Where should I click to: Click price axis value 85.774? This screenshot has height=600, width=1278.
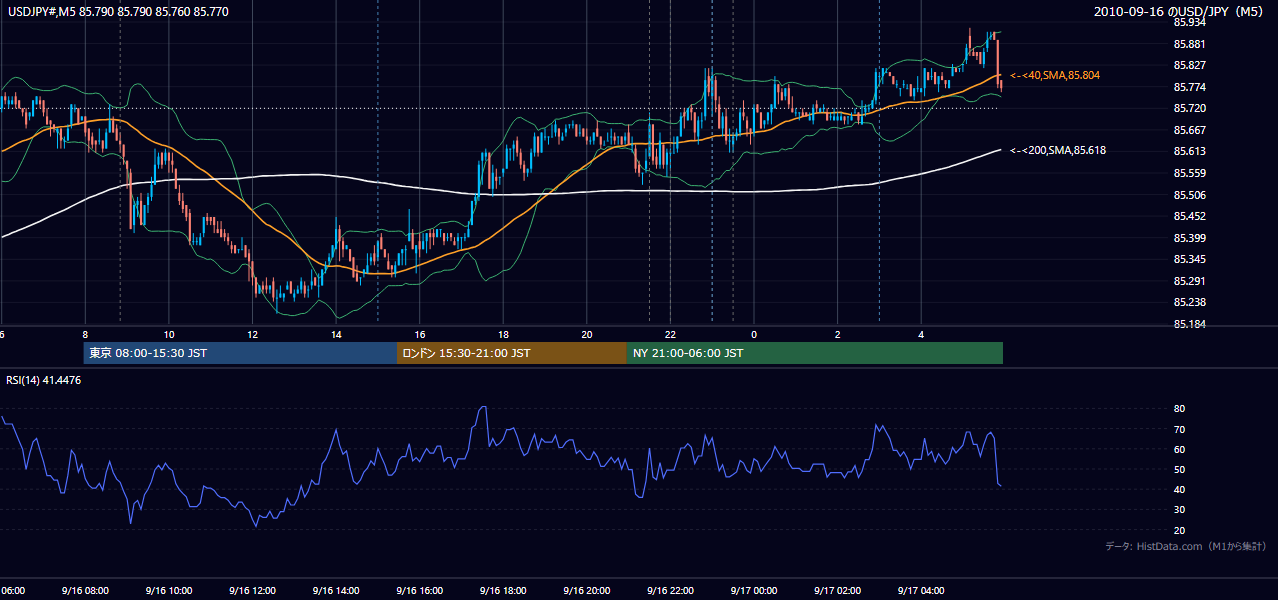[x=1190, y=87]
